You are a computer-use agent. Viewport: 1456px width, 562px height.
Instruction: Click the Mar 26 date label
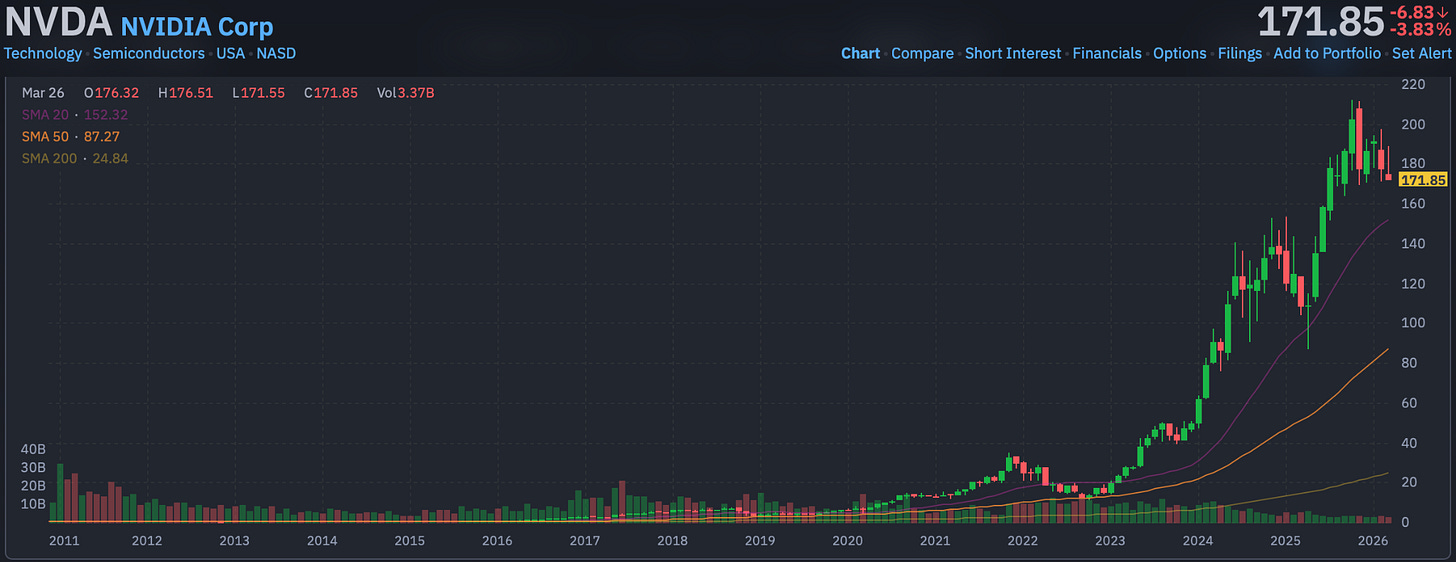(43, 92)
